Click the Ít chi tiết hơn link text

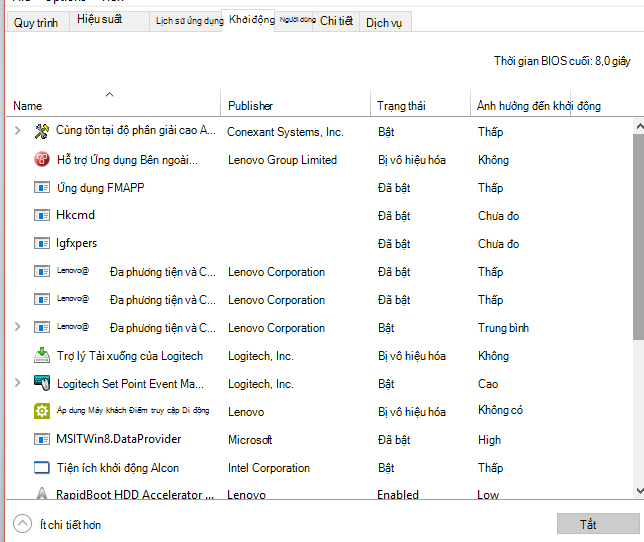point(70,525)
